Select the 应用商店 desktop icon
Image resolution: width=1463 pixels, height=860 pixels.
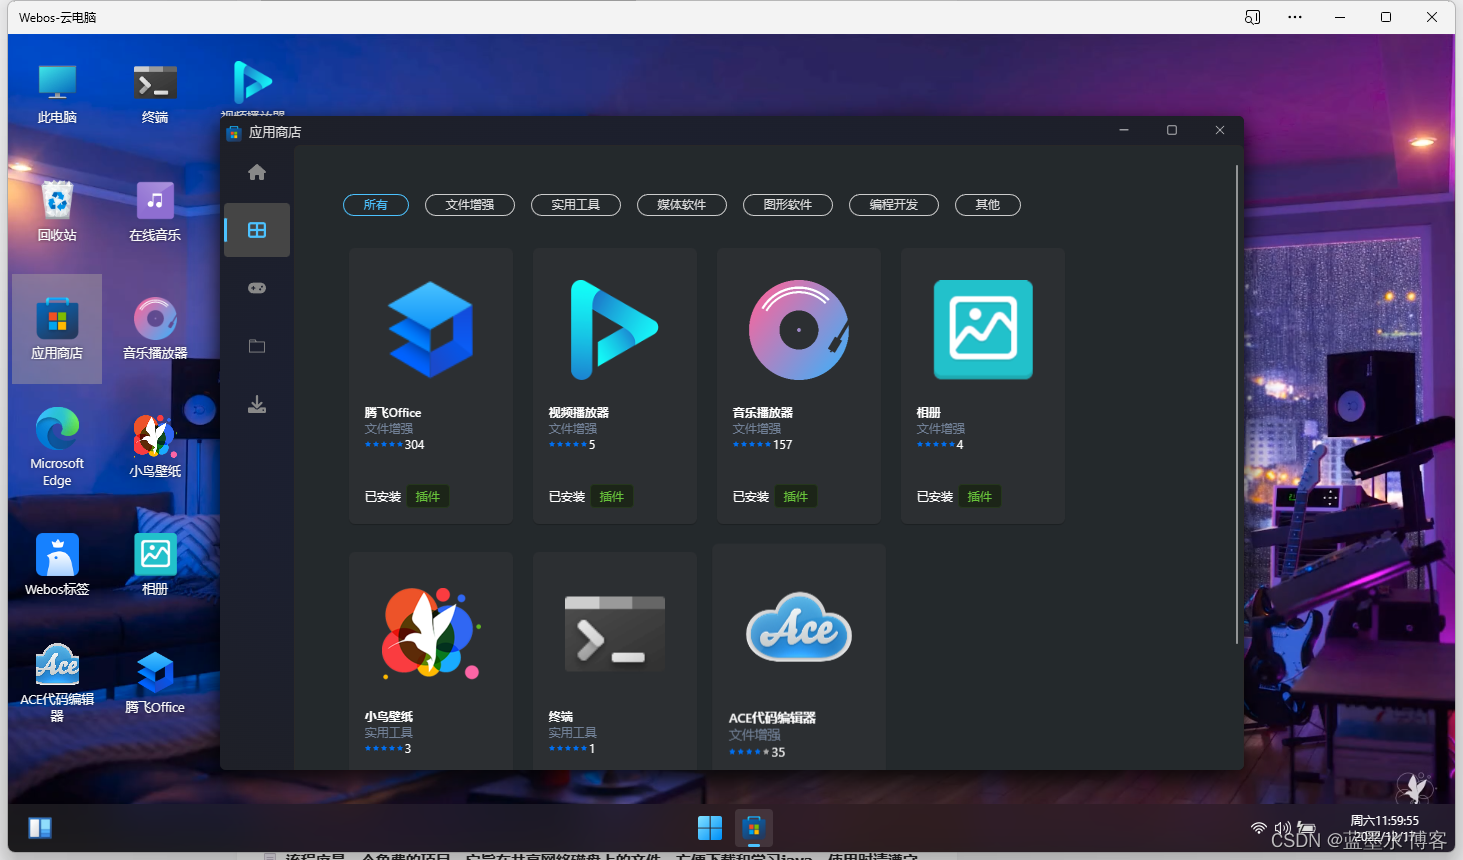[57, 329]
